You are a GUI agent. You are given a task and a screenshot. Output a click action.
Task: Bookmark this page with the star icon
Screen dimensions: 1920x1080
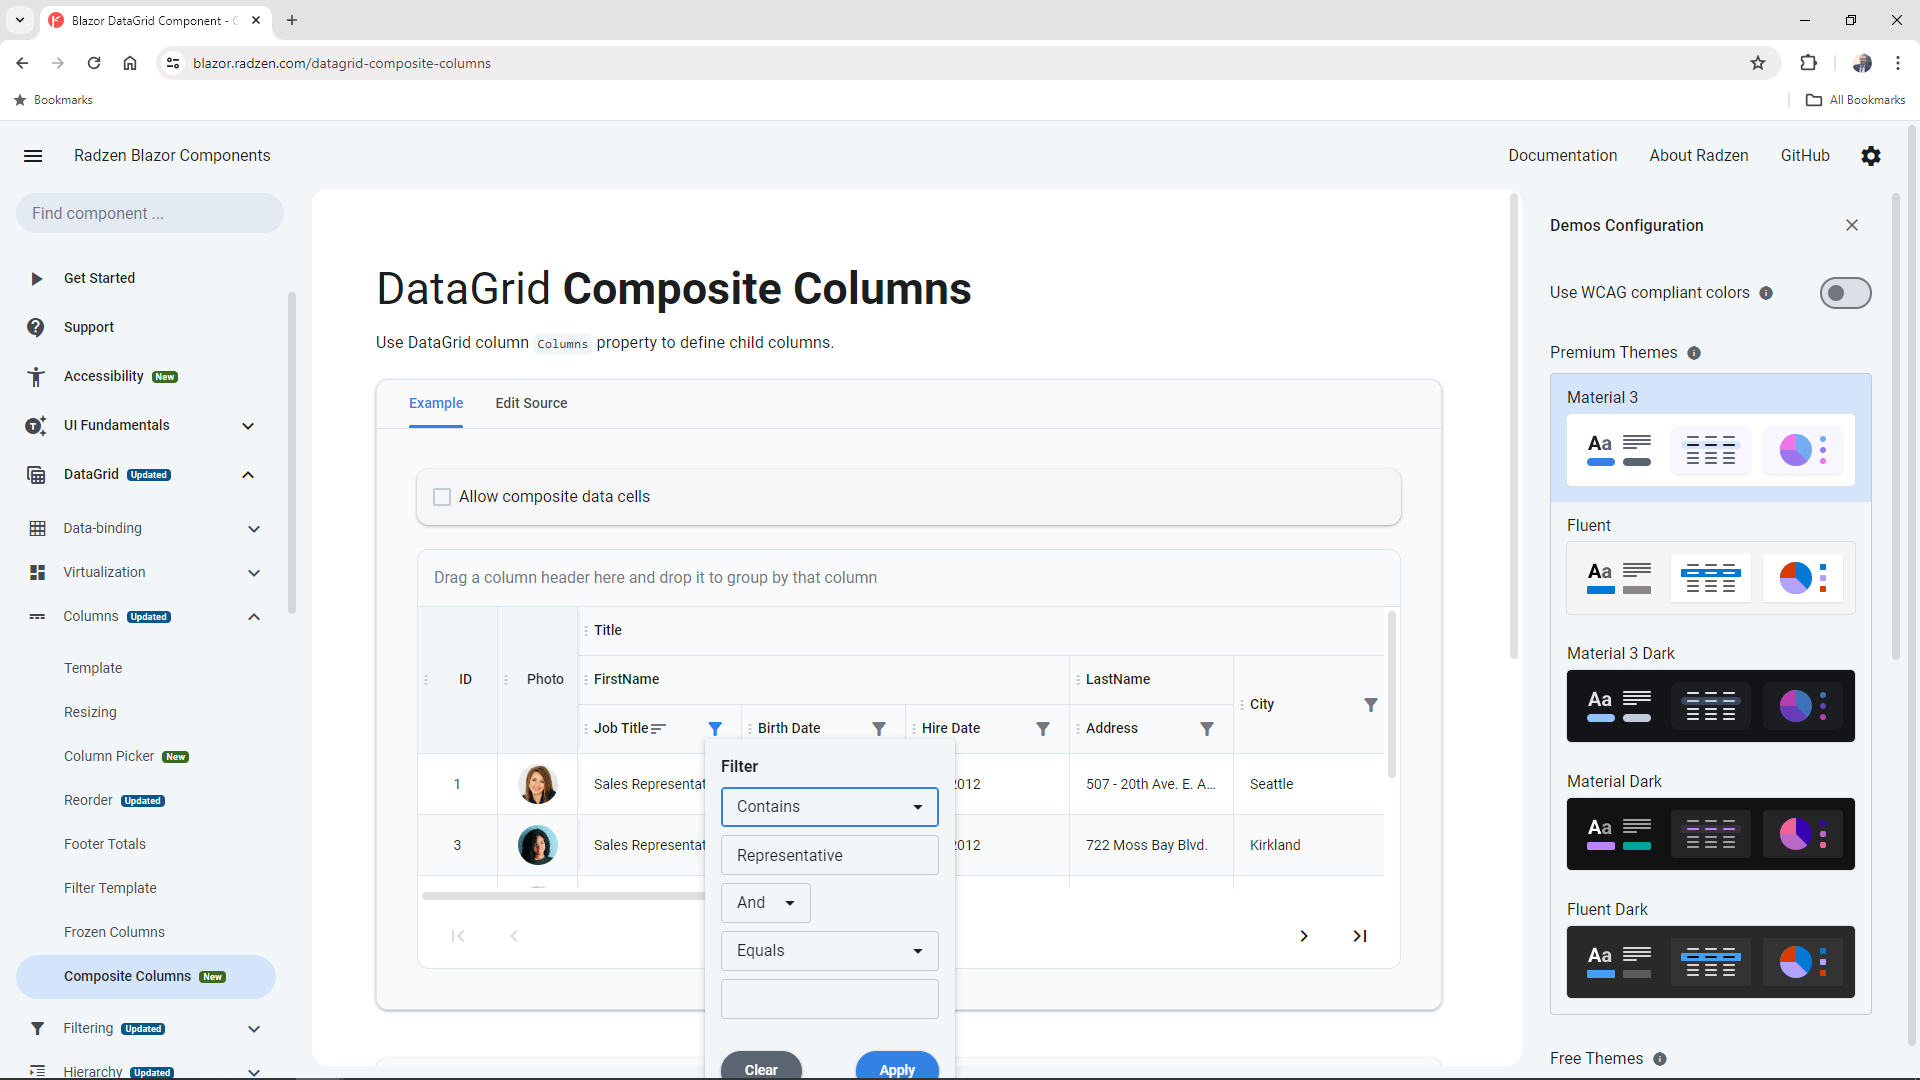coord(1758,63)
